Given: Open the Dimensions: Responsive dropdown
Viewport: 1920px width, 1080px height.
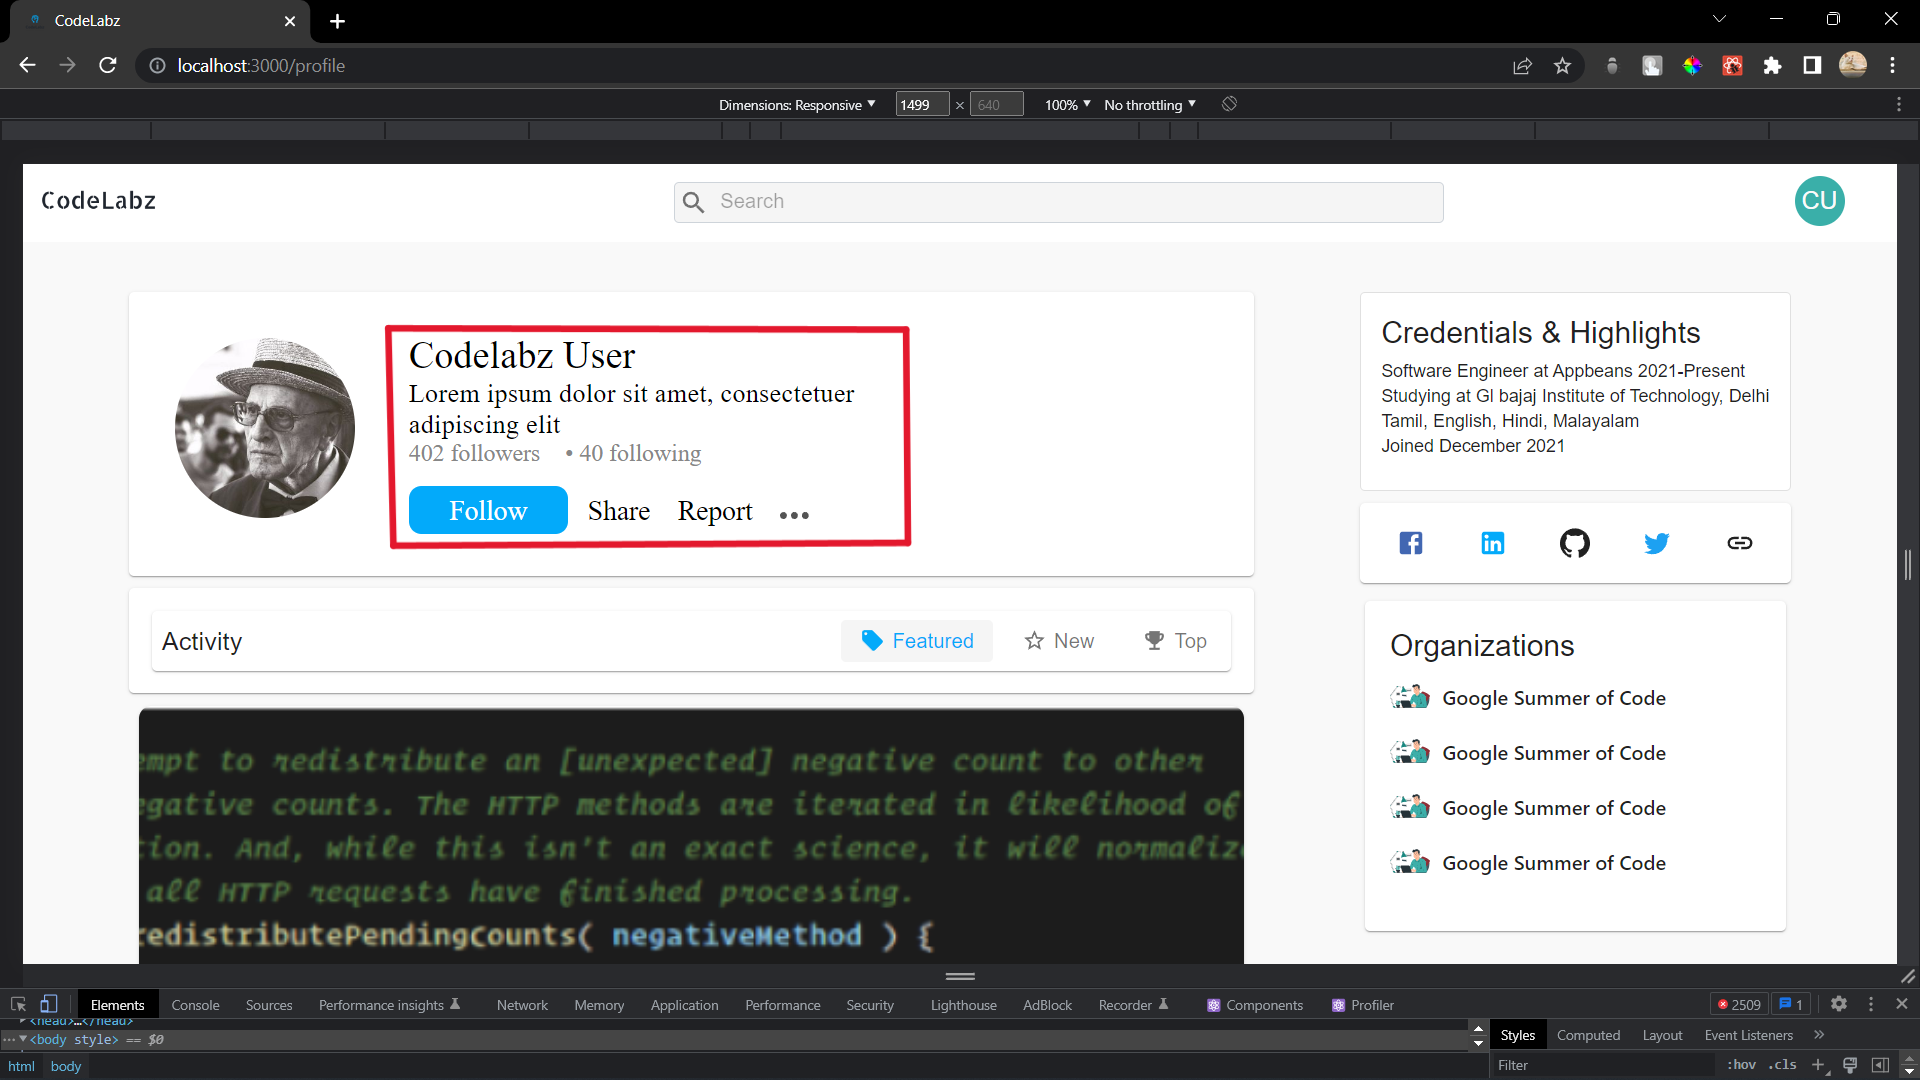Looking at the screenshot, I should tap(797, 104).
